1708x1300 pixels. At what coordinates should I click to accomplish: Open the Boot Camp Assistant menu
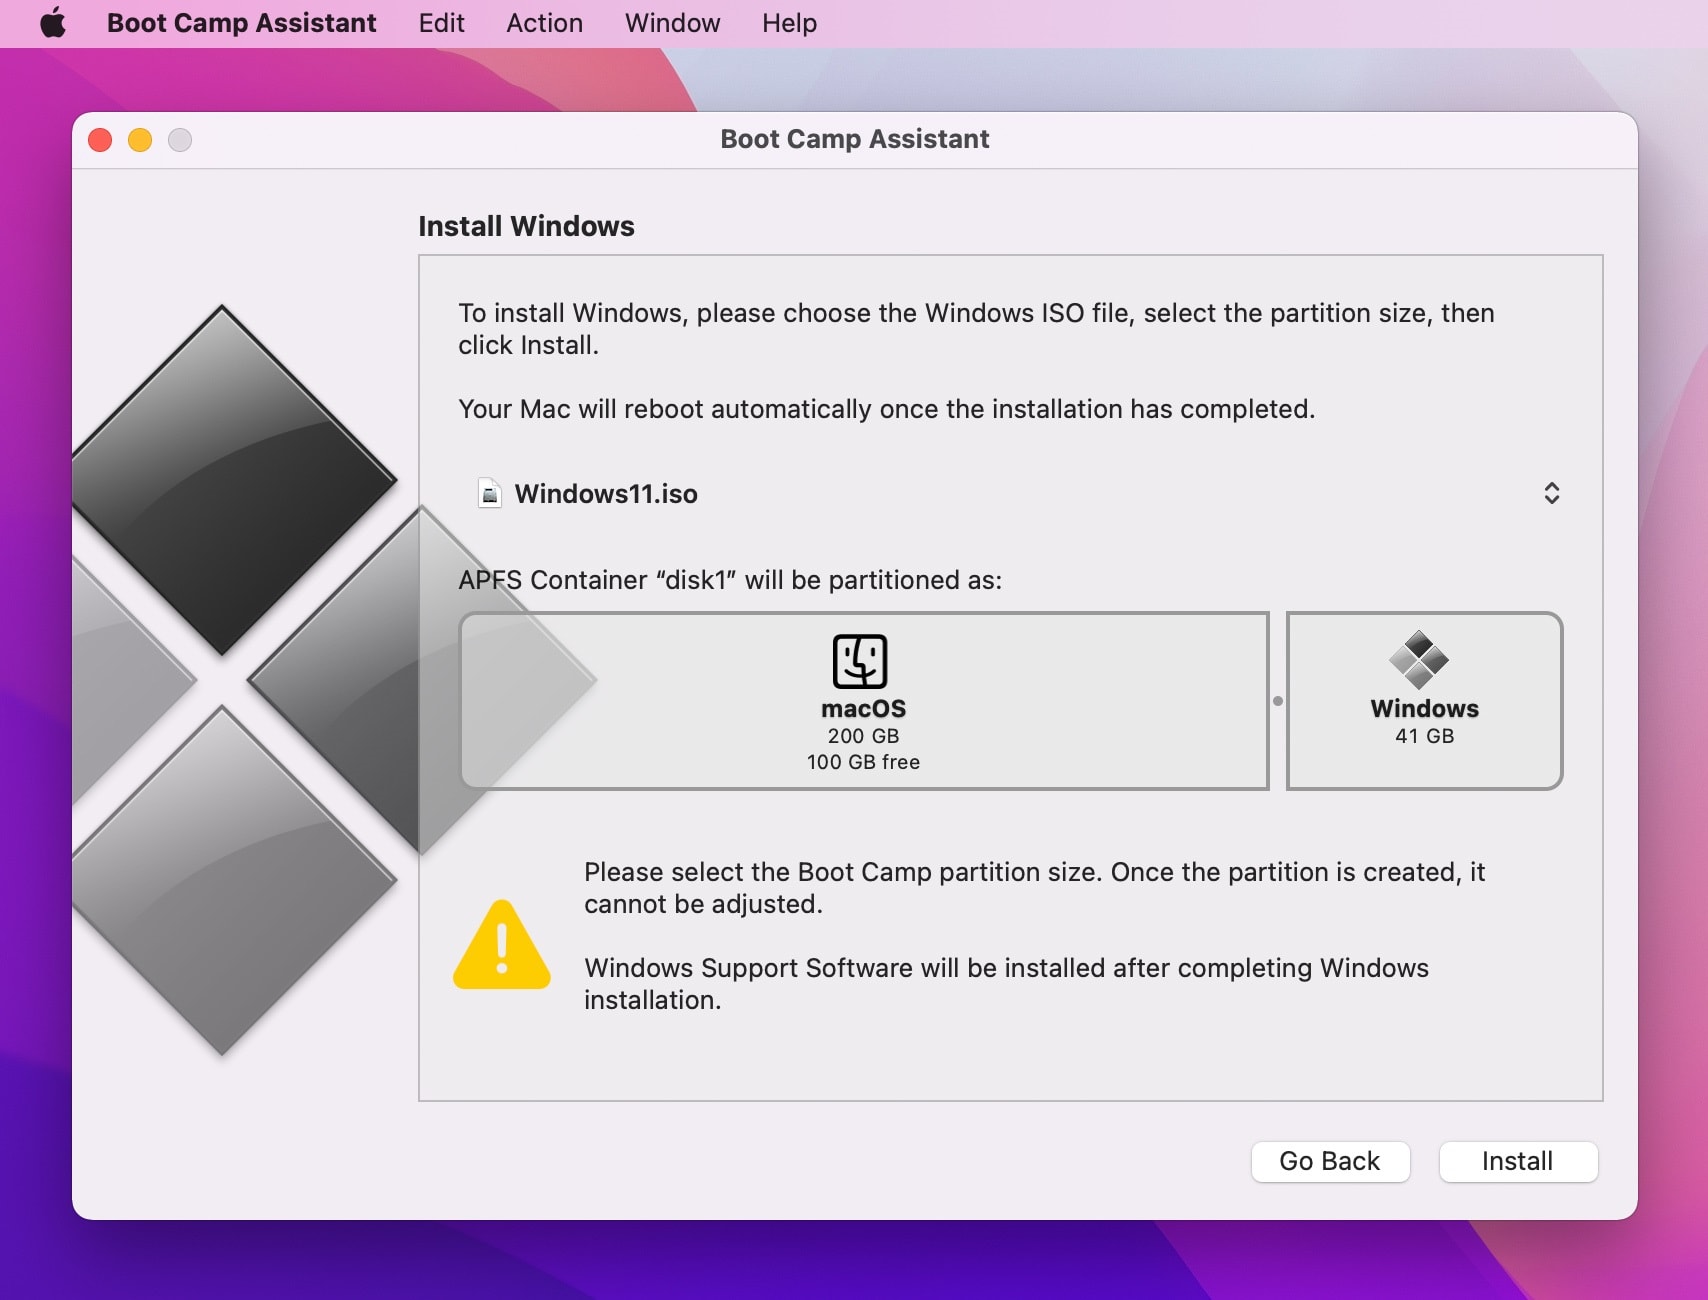point(242,22)
